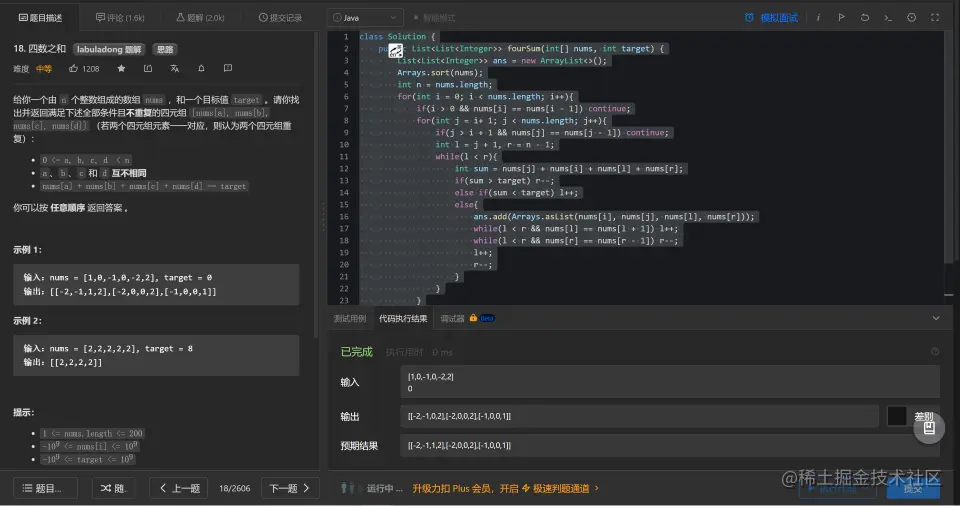Viewport: 960px width, 506px height.
Task: Enter fullscreen with the expand icon
Action: click(935, 18)
